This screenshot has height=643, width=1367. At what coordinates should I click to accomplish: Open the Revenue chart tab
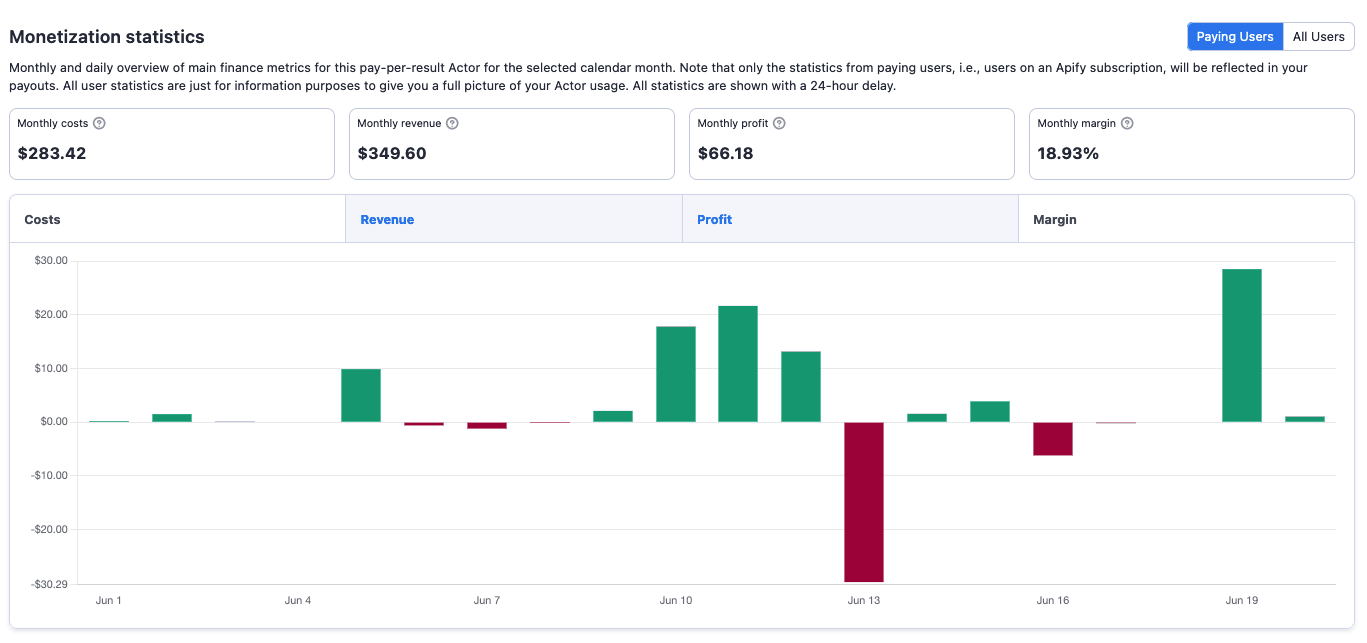tap(514, 220)
